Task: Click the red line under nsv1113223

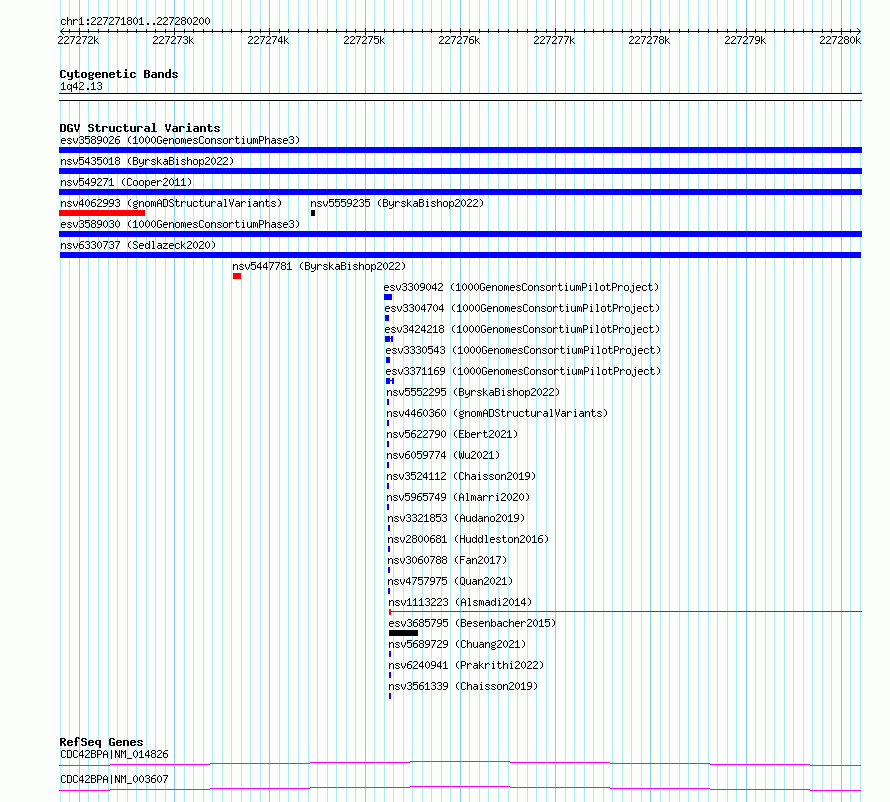Action: coord(625,612)
